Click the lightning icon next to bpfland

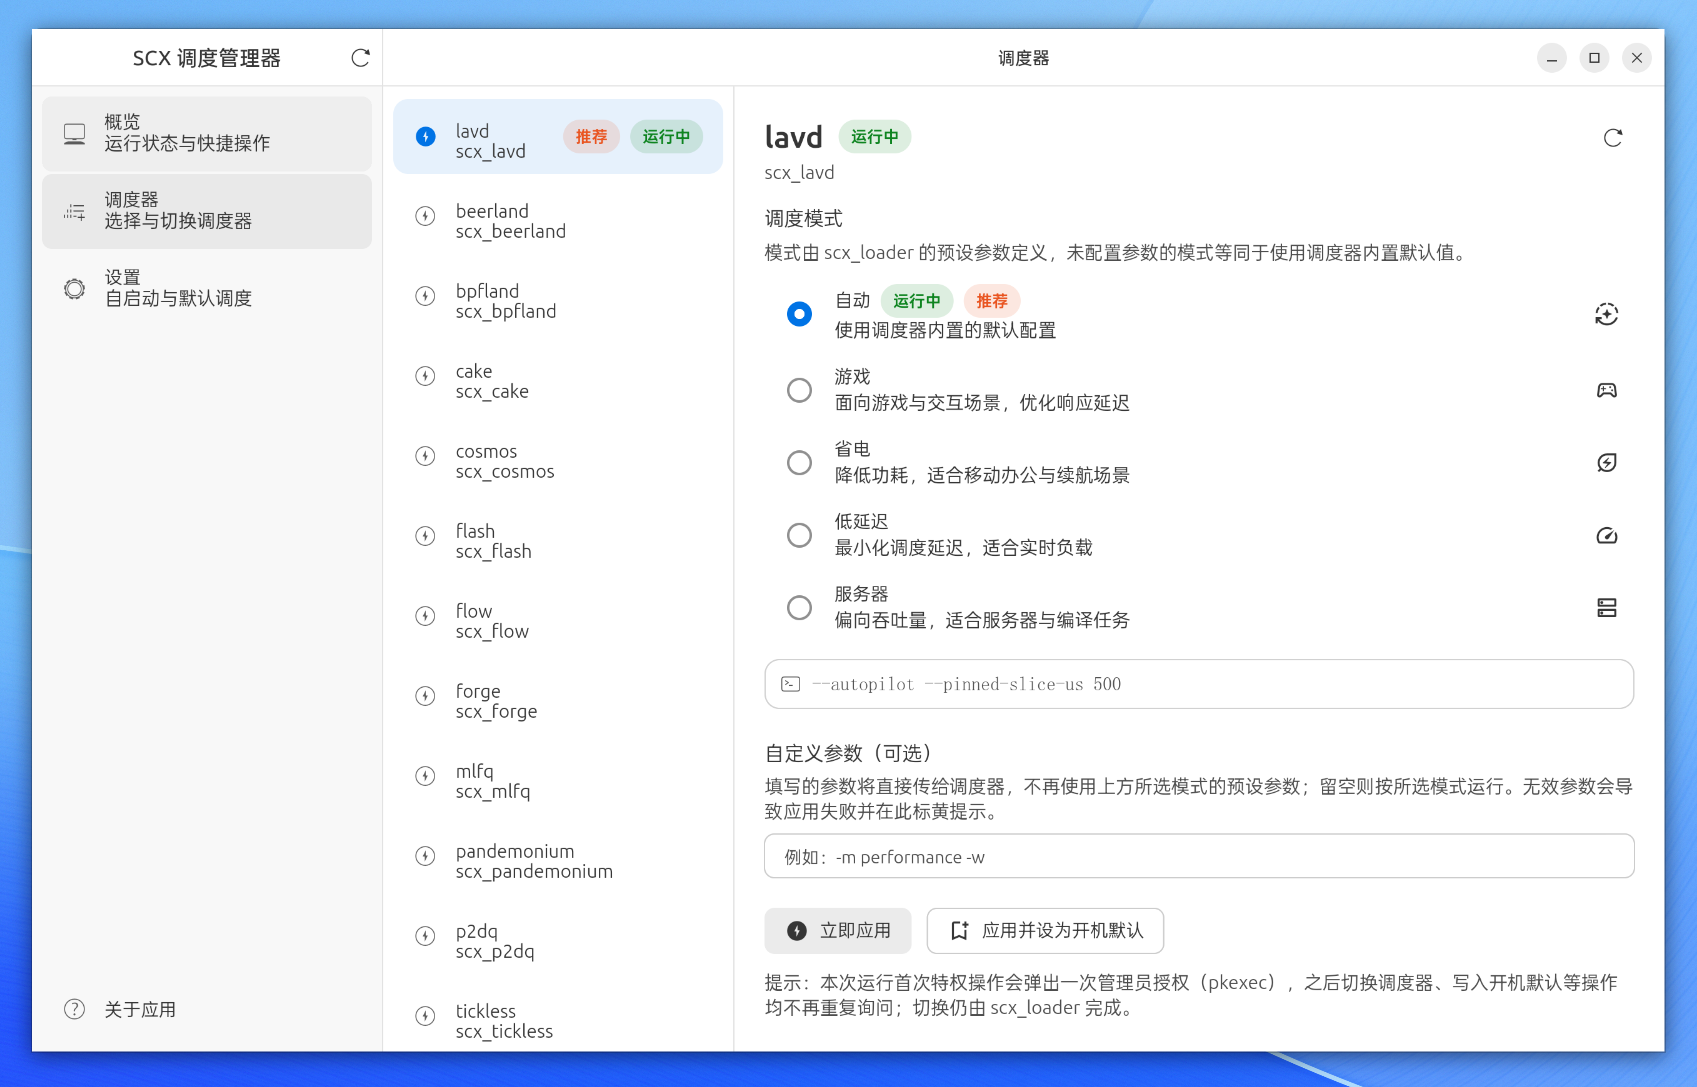(x=425, y=296)
